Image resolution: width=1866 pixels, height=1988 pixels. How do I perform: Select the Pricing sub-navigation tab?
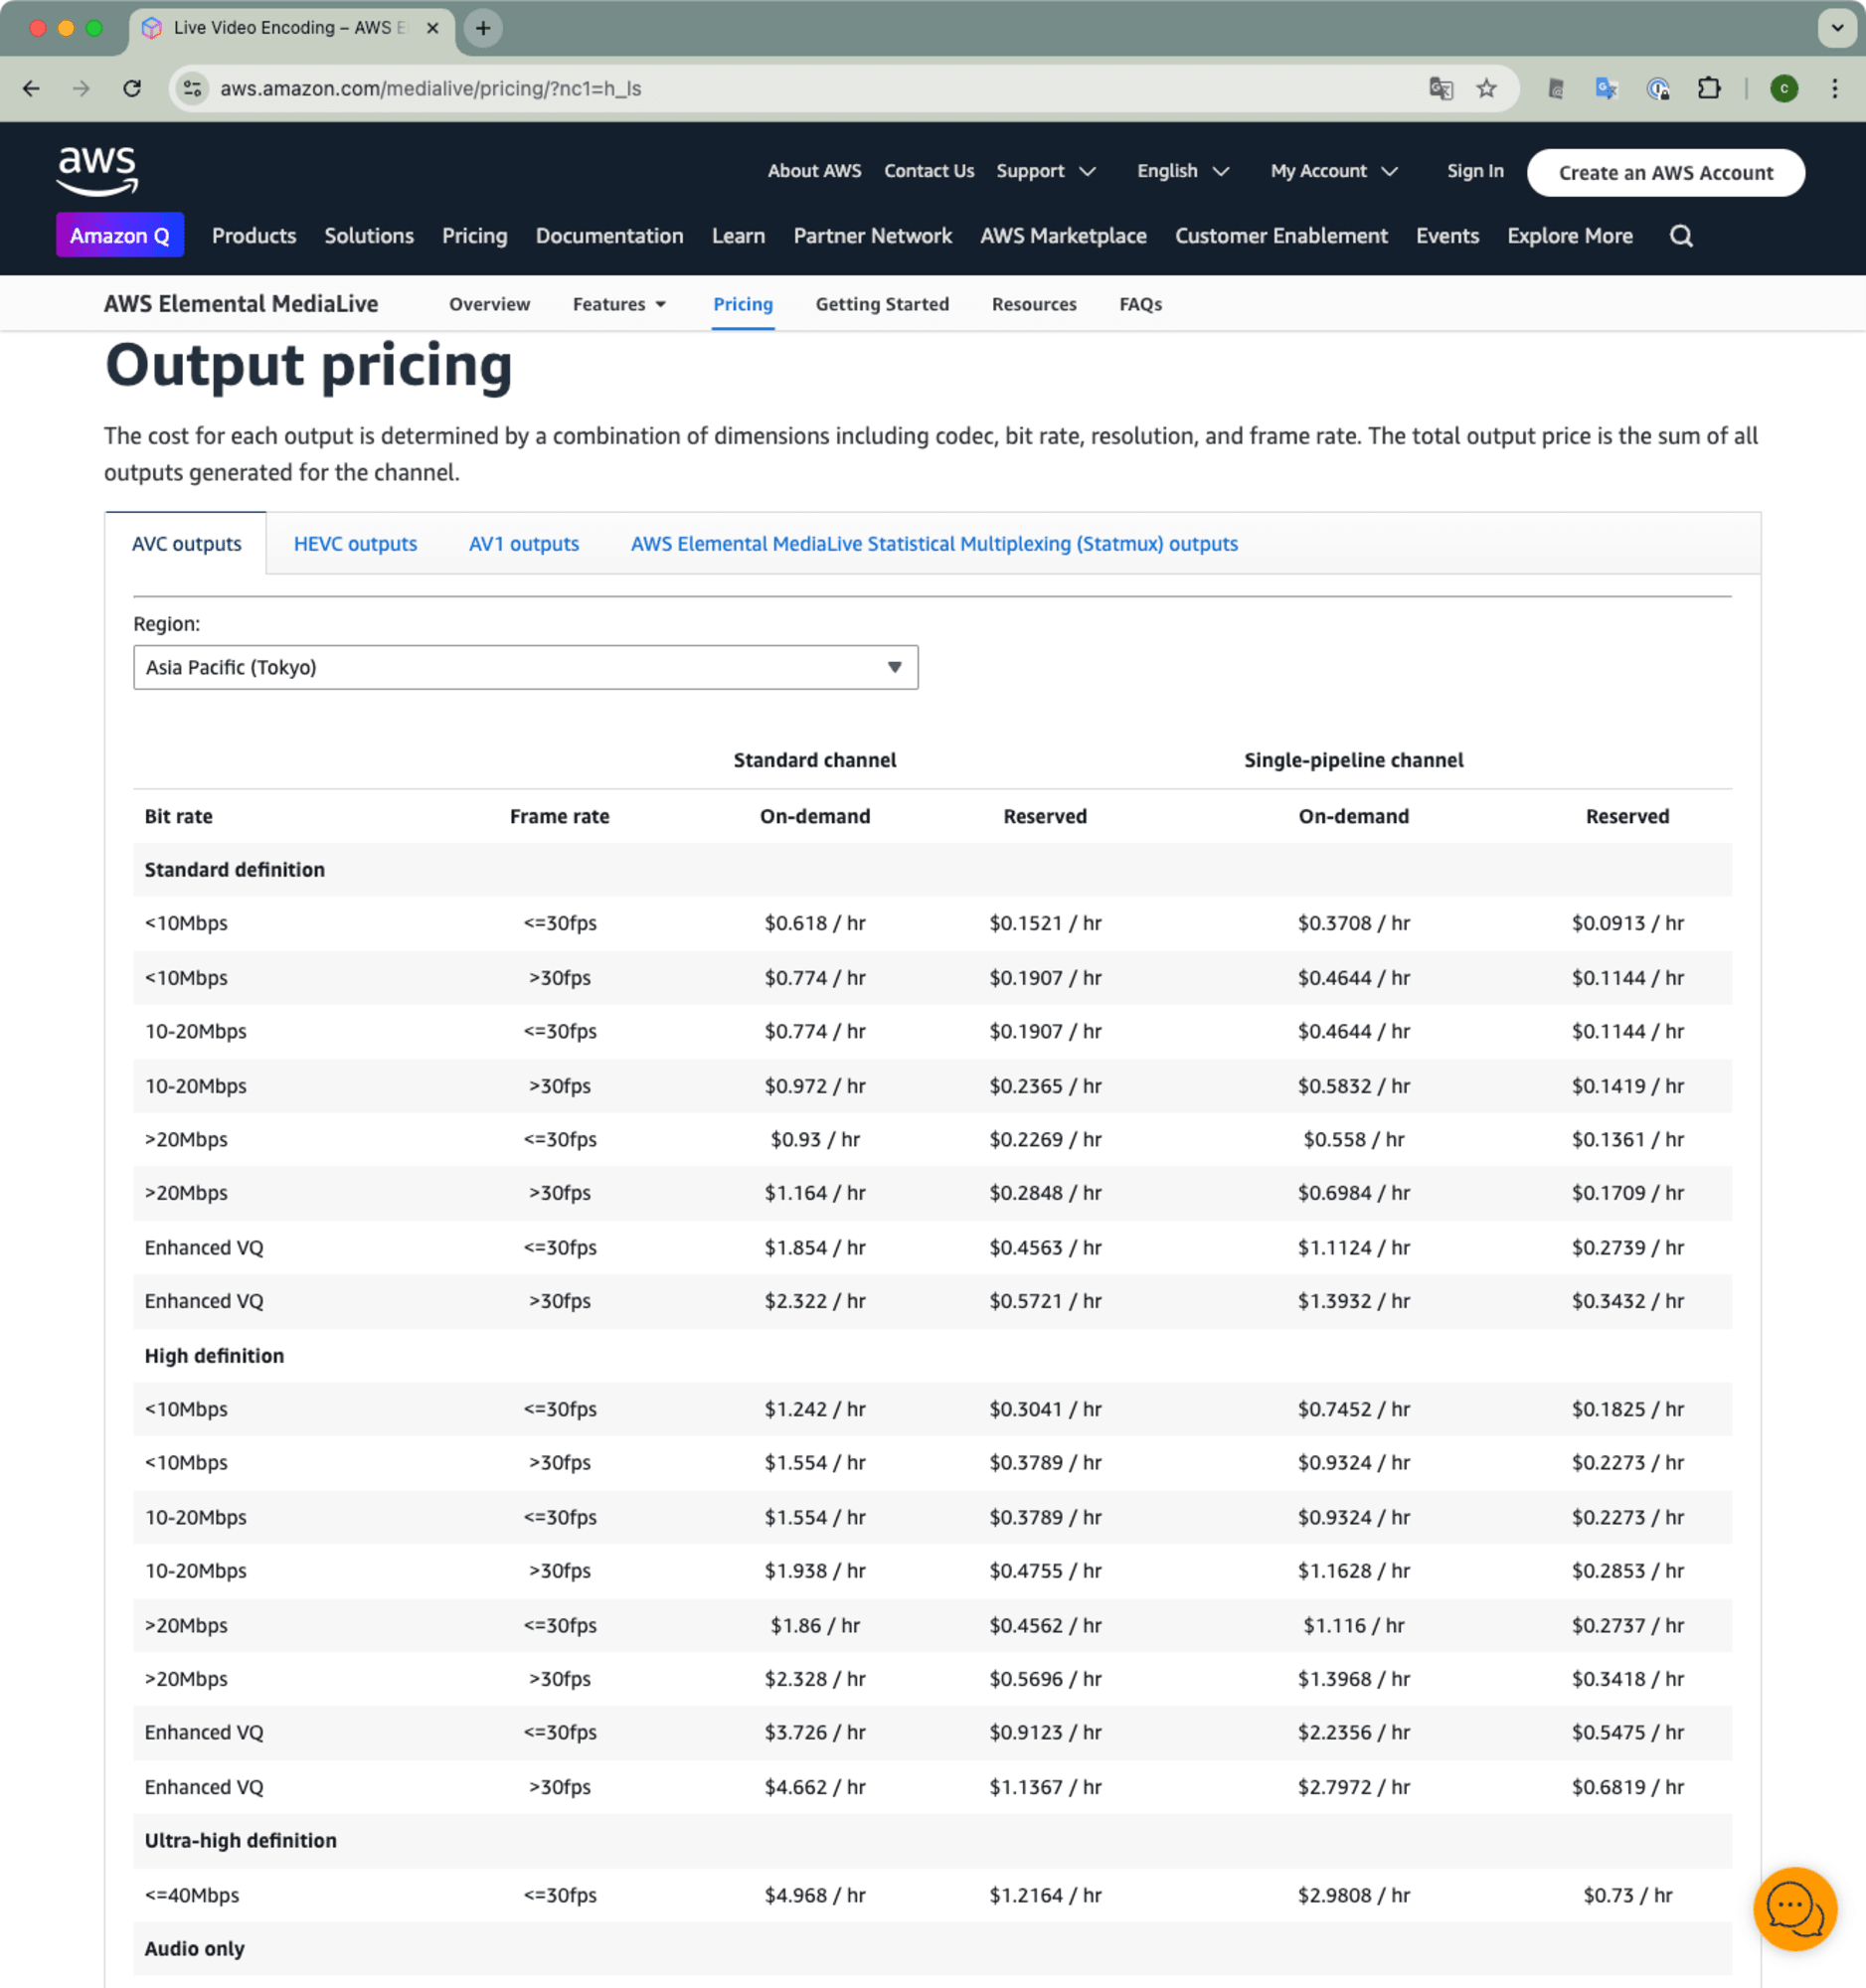coord(742,304)
